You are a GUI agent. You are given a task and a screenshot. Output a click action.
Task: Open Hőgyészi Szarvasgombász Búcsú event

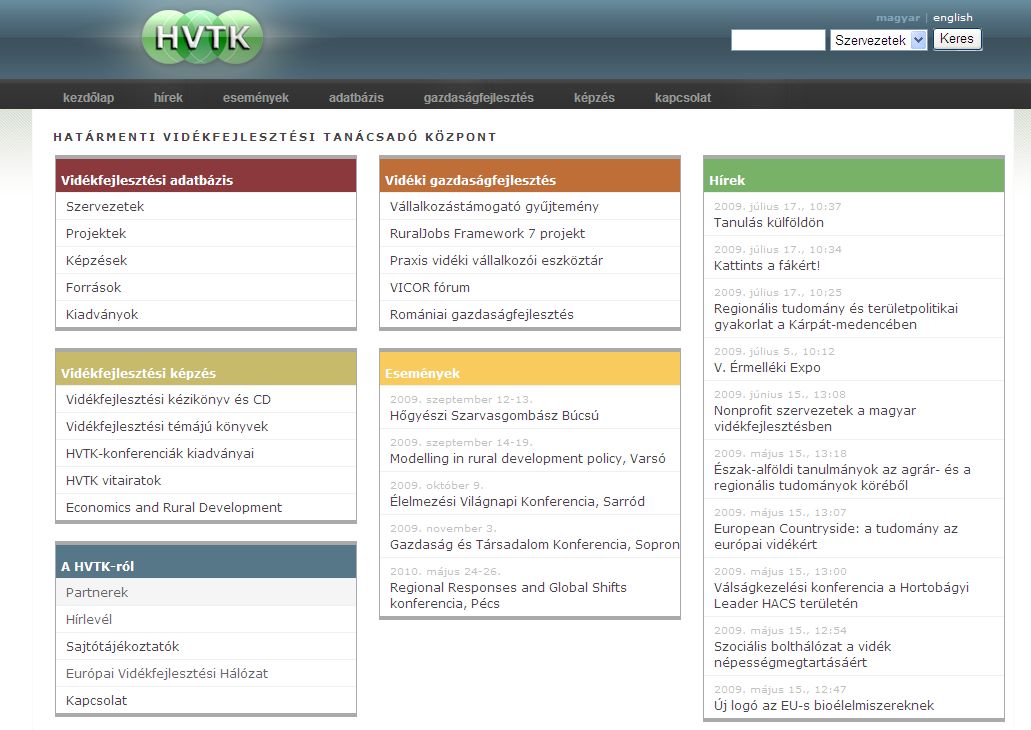click(494, 416)
